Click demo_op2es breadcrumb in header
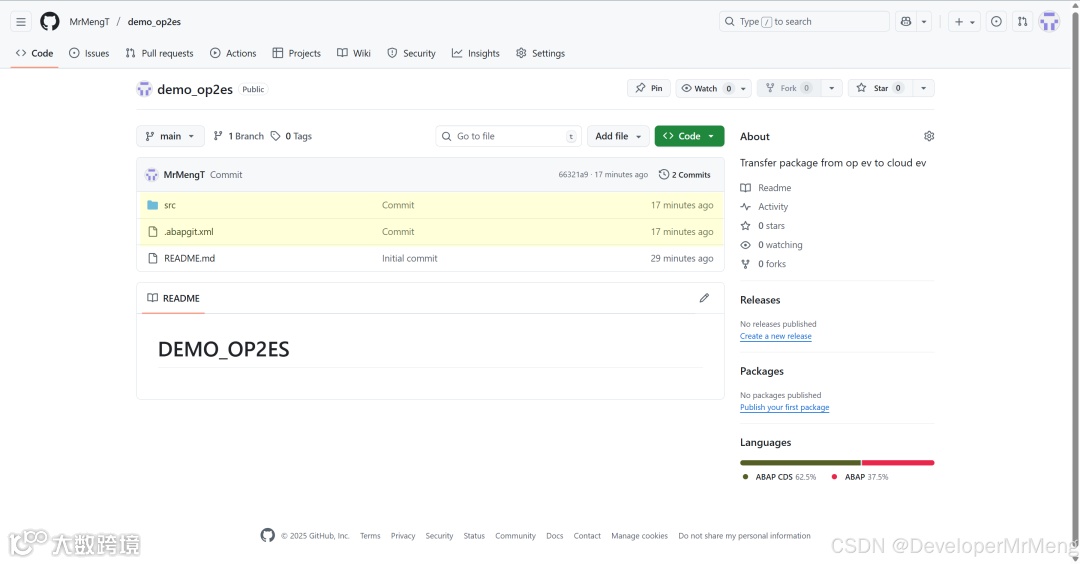The width and height of the screenshot is (1080, 564). (154, 22)
